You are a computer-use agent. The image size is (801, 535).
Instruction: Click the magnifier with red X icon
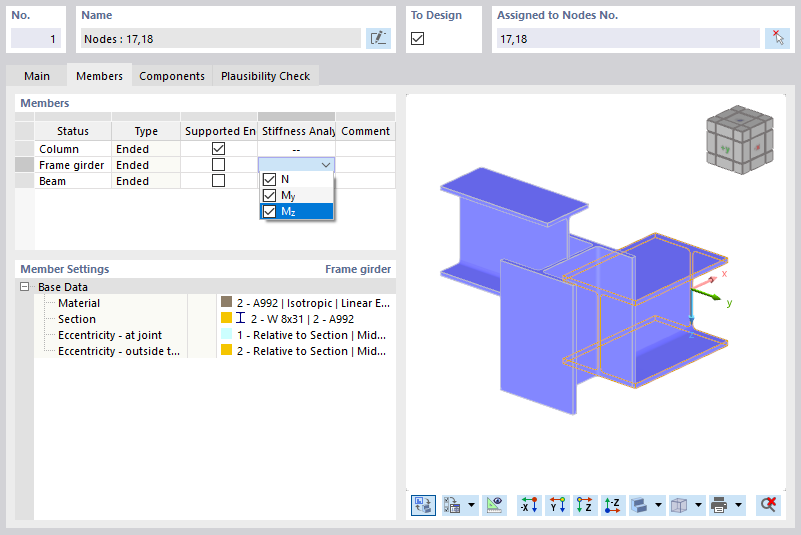coord(768,505)
